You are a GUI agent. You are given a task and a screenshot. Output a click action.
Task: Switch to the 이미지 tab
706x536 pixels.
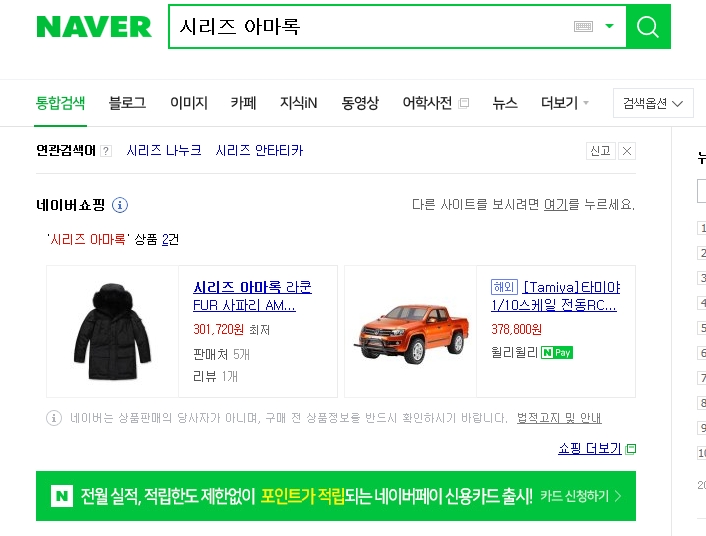[189, 103]
